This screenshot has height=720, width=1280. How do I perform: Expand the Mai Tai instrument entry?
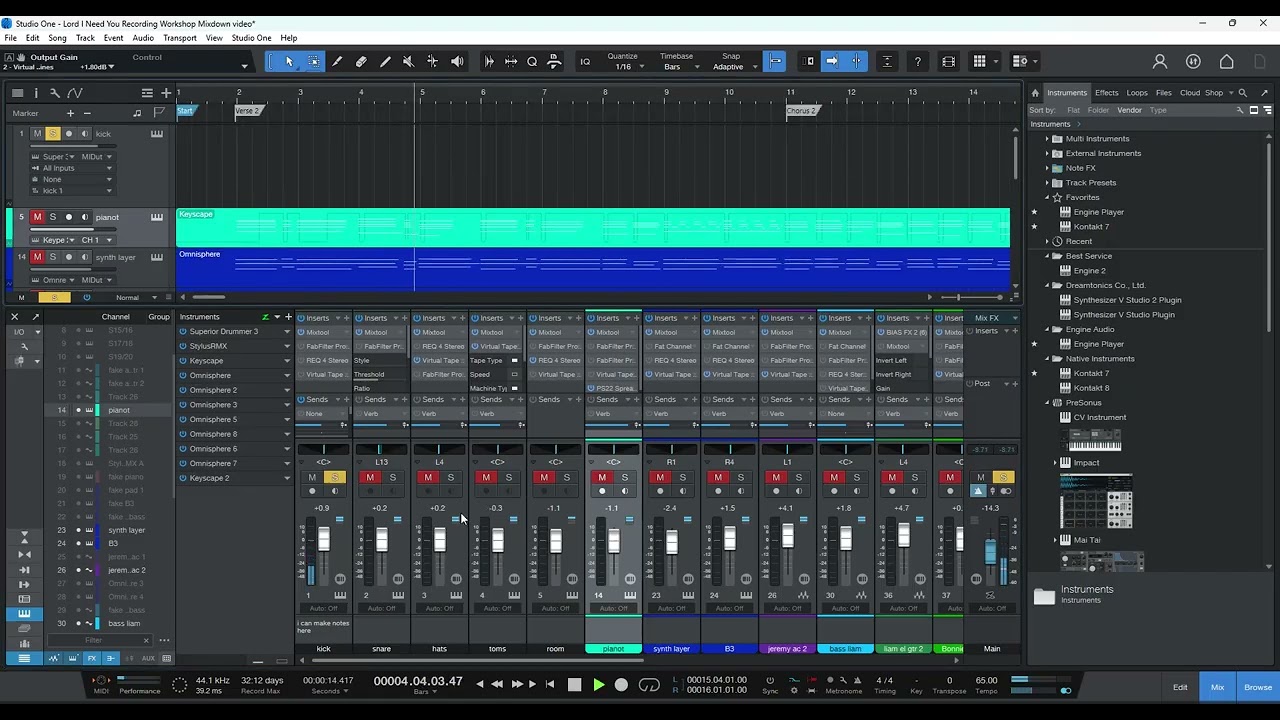click(1055, 540)
